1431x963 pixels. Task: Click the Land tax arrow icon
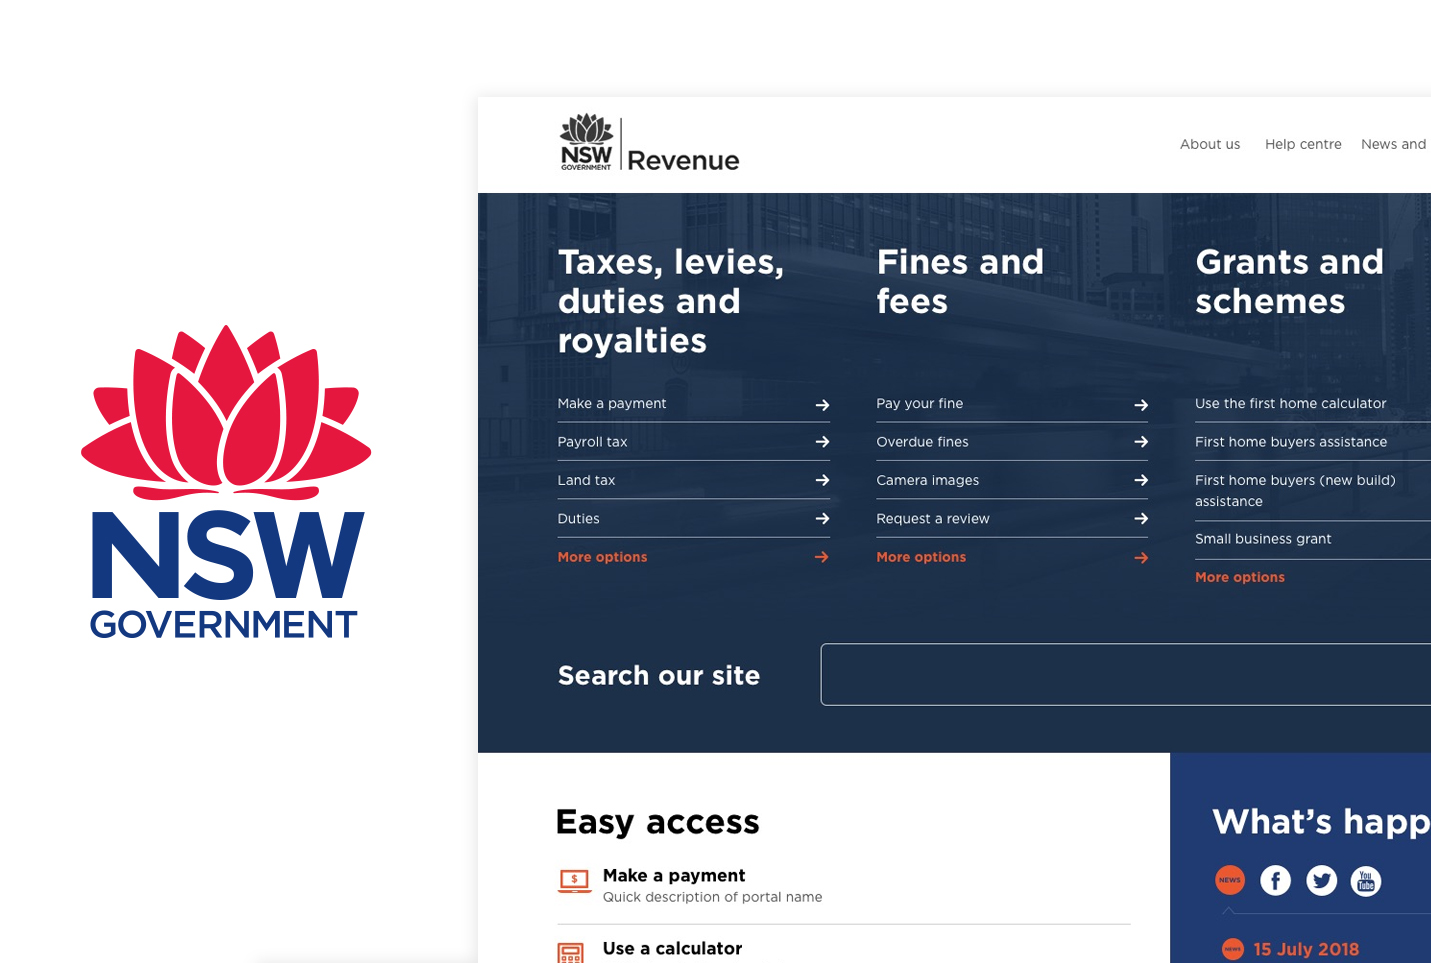822,480
